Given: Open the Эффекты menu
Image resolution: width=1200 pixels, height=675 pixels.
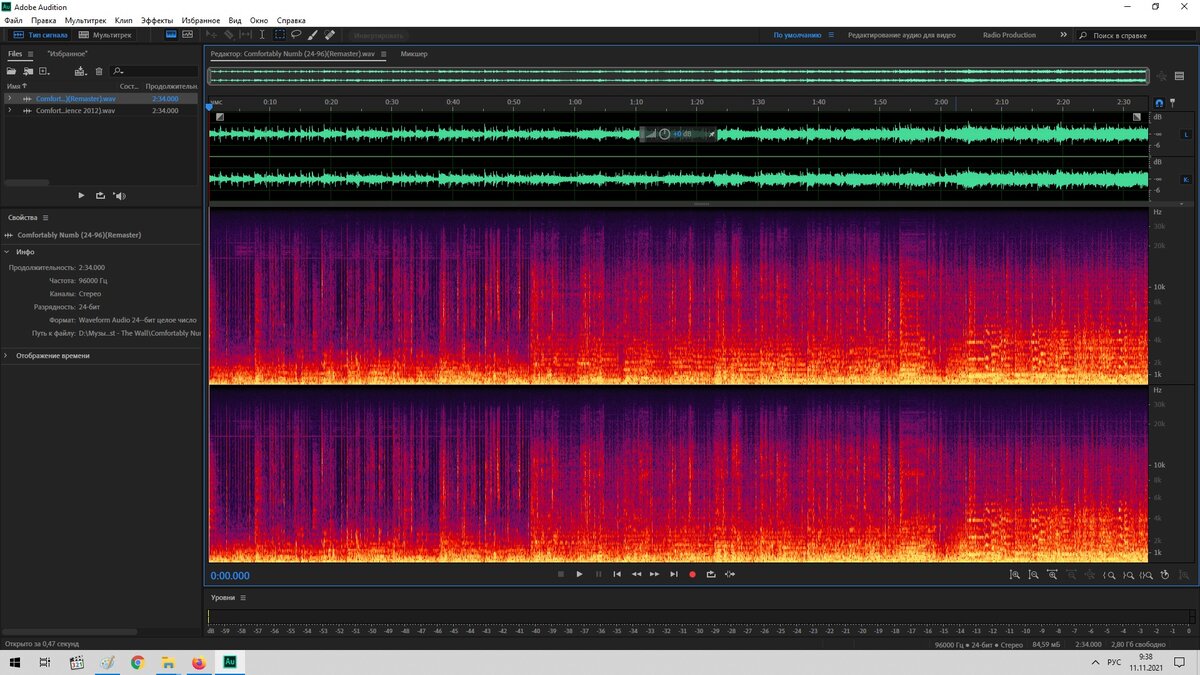Looking at the screenshot, I should point(157,19).
